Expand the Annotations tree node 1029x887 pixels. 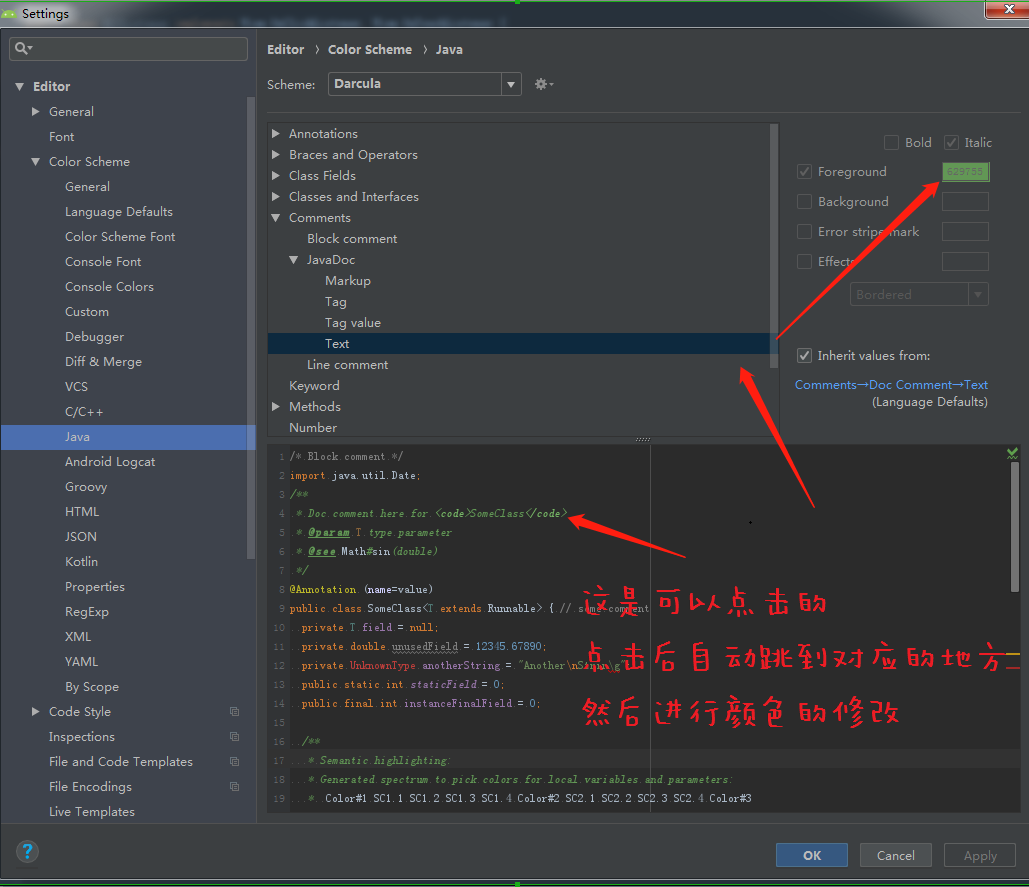[x=276, y=134]
